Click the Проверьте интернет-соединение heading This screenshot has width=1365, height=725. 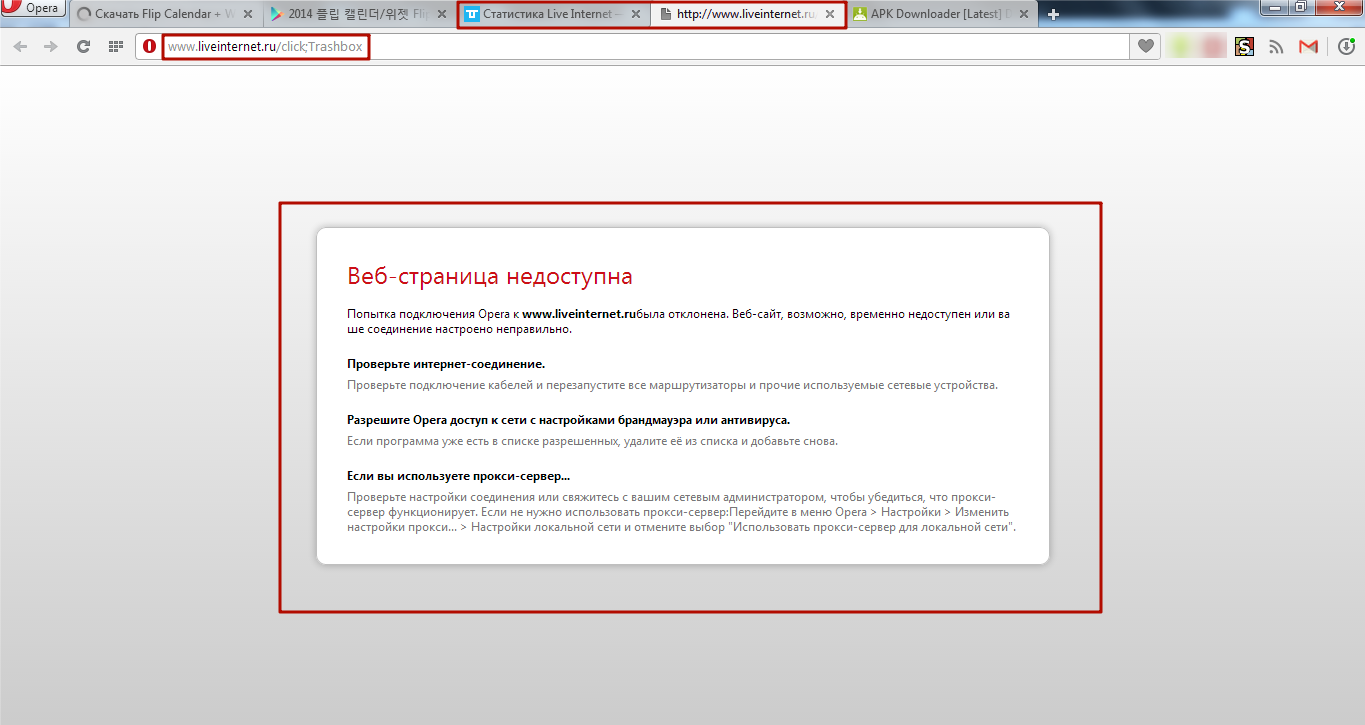pos(446,364)
